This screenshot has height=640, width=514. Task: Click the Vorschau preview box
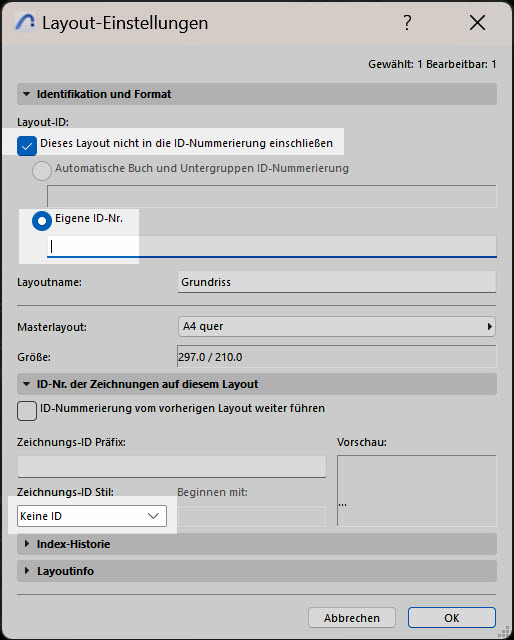tap(417, 491)
